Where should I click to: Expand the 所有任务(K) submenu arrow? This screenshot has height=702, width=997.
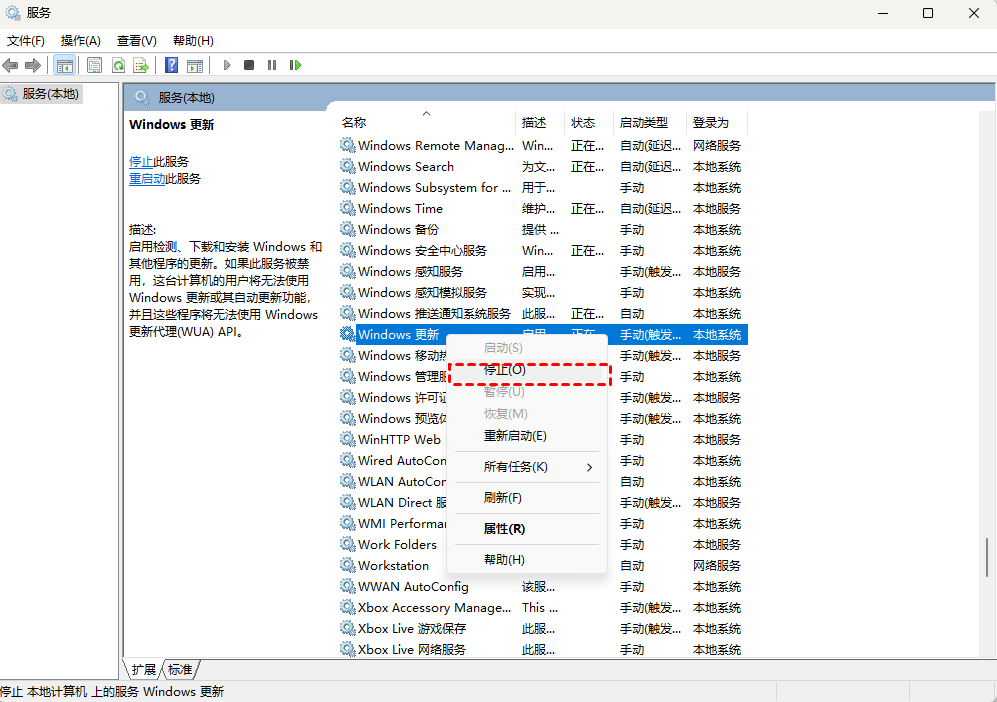589,467
